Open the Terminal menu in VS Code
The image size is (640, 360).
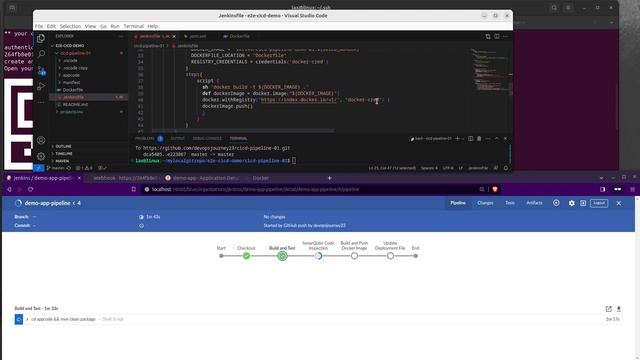[133, 26]
